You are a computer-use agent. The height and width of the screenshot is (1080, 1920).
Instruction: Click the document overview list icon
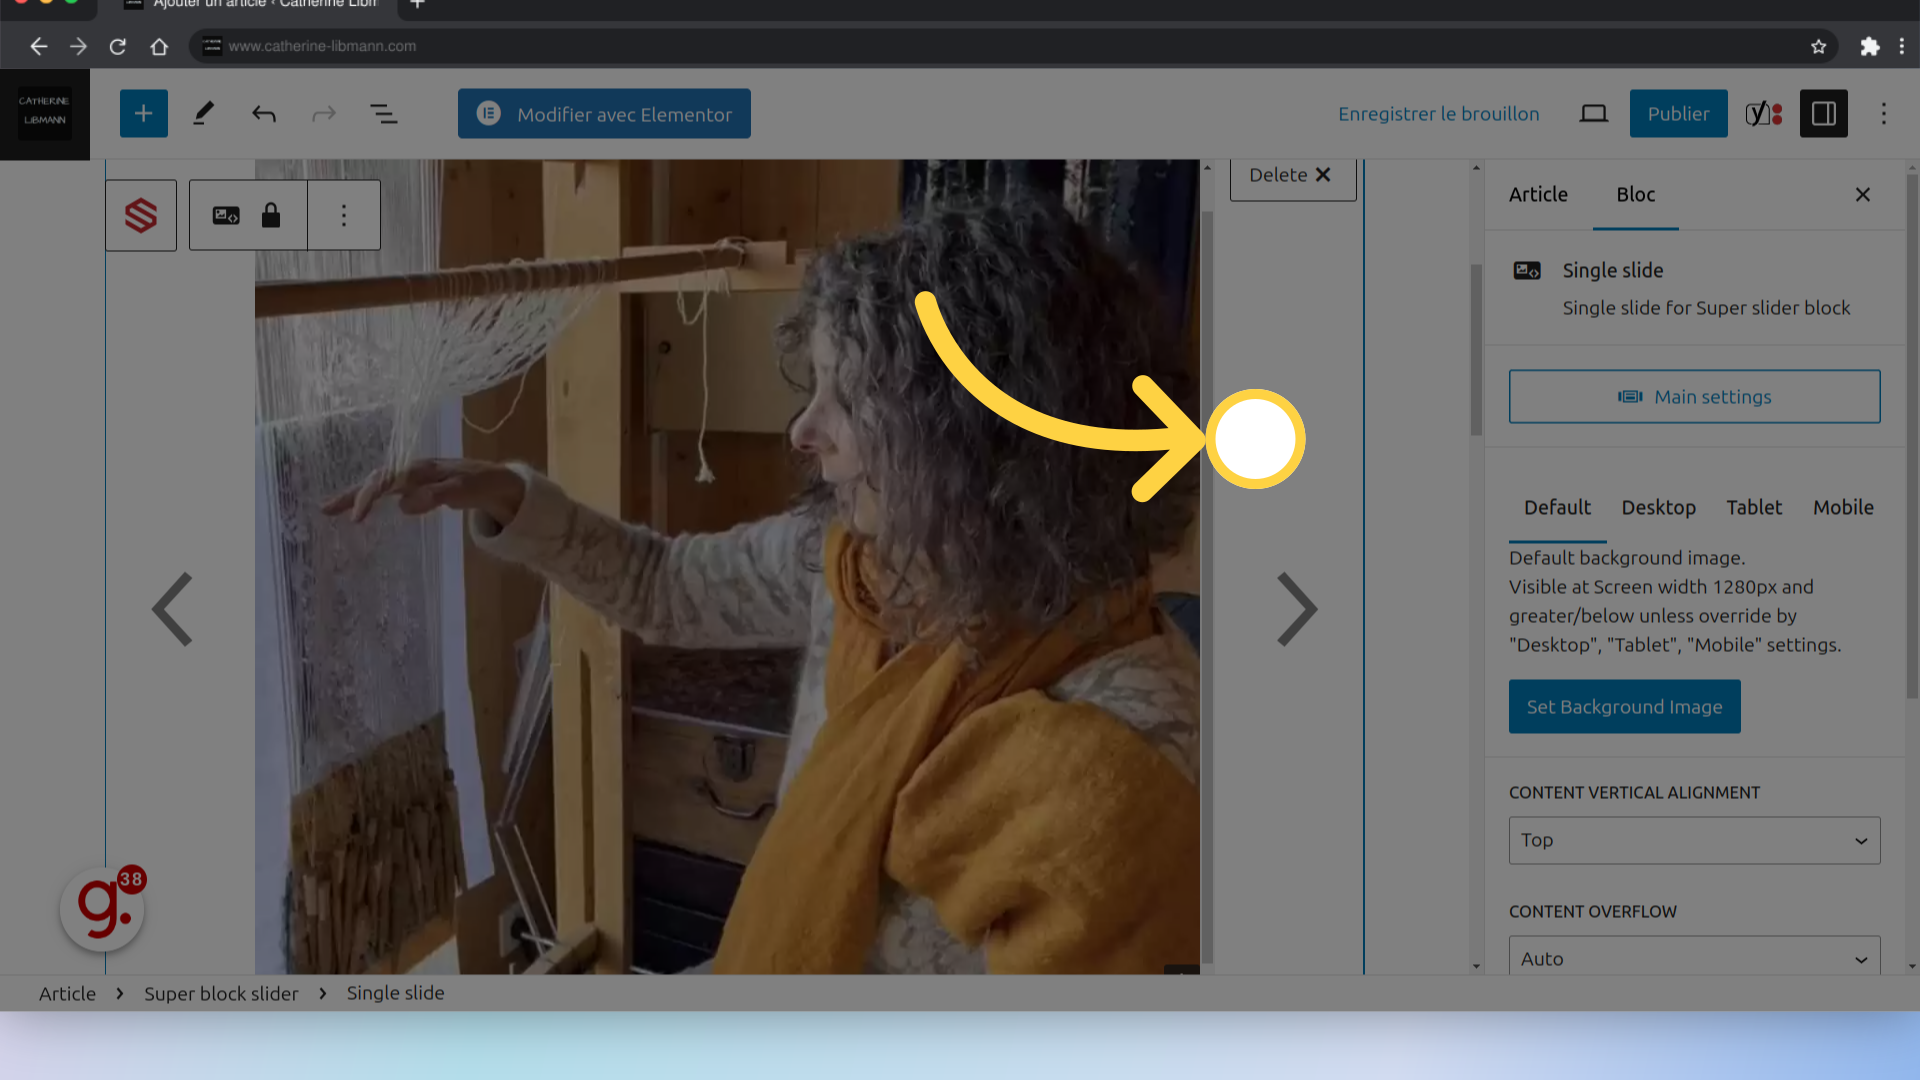pyautogui.click(x=384, y=112)
